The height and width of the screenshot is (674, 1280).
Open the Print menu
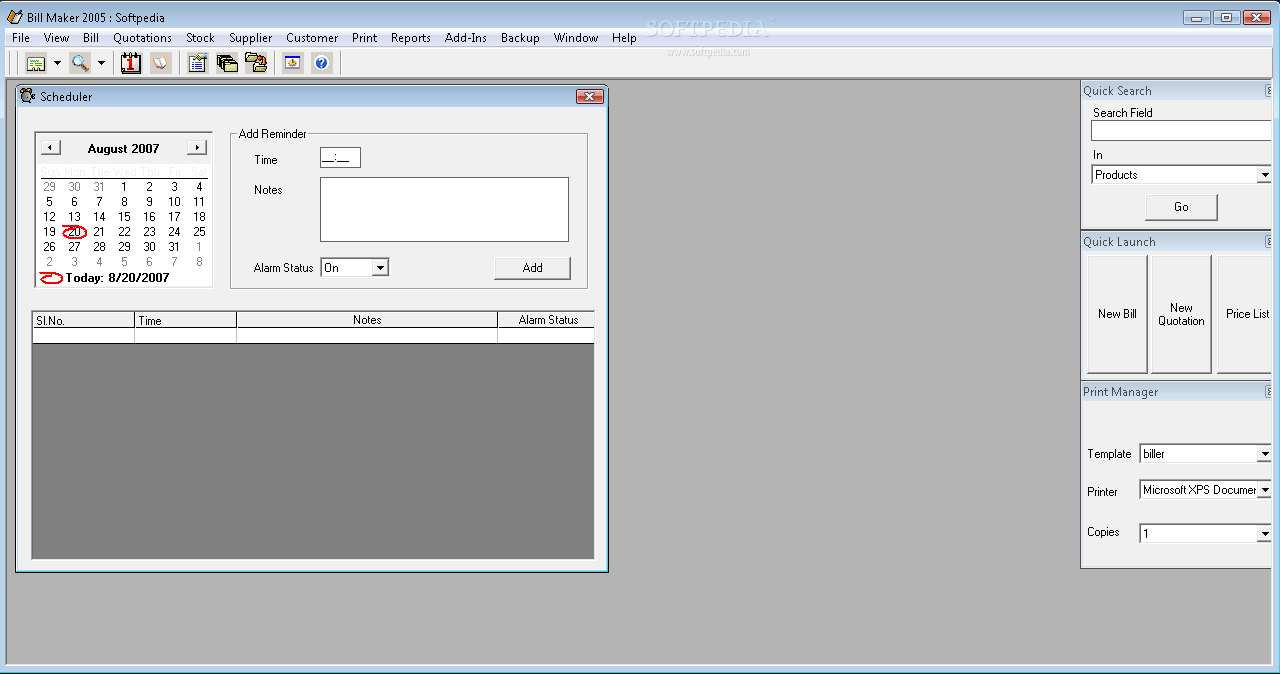click(365, 38)
